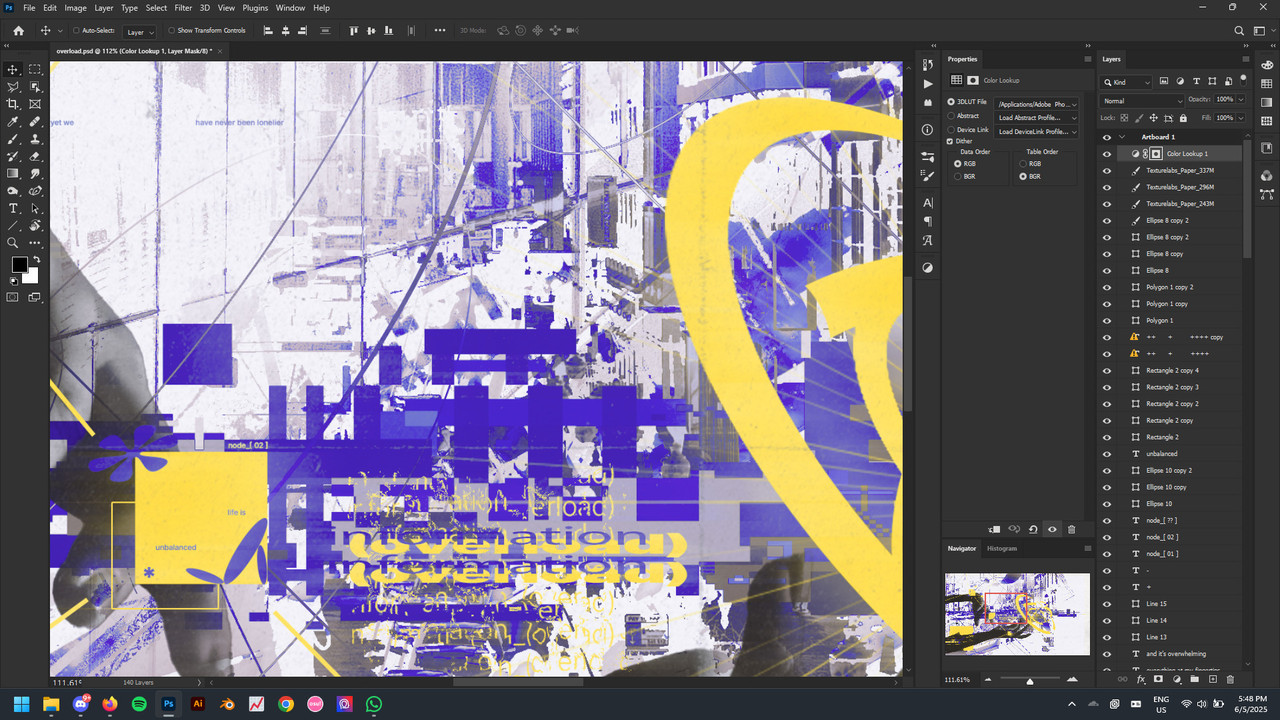Toggle the Dither checkbox
Screen dimensions: 1280x720
click(951, 141)
